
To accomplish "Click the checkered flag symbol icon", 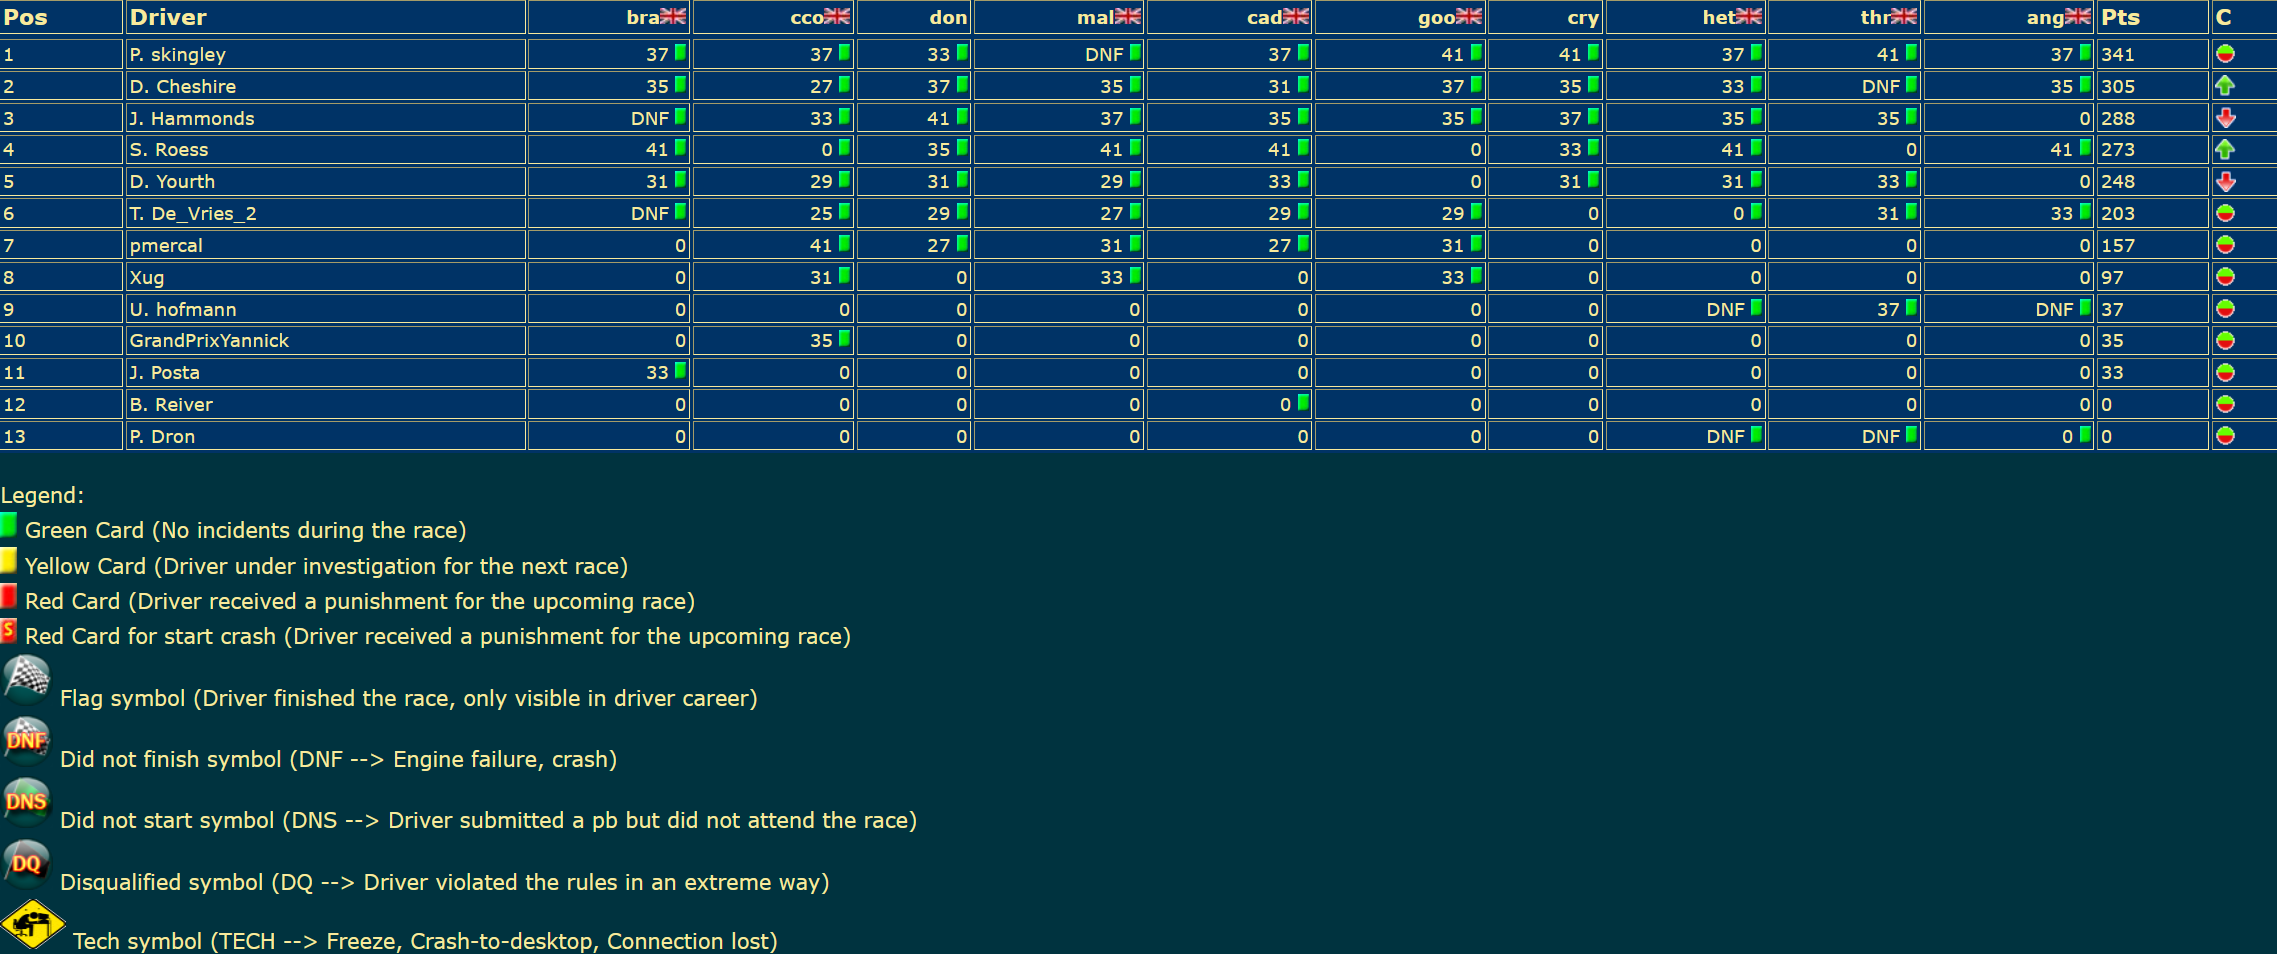I will pos(26,679).
